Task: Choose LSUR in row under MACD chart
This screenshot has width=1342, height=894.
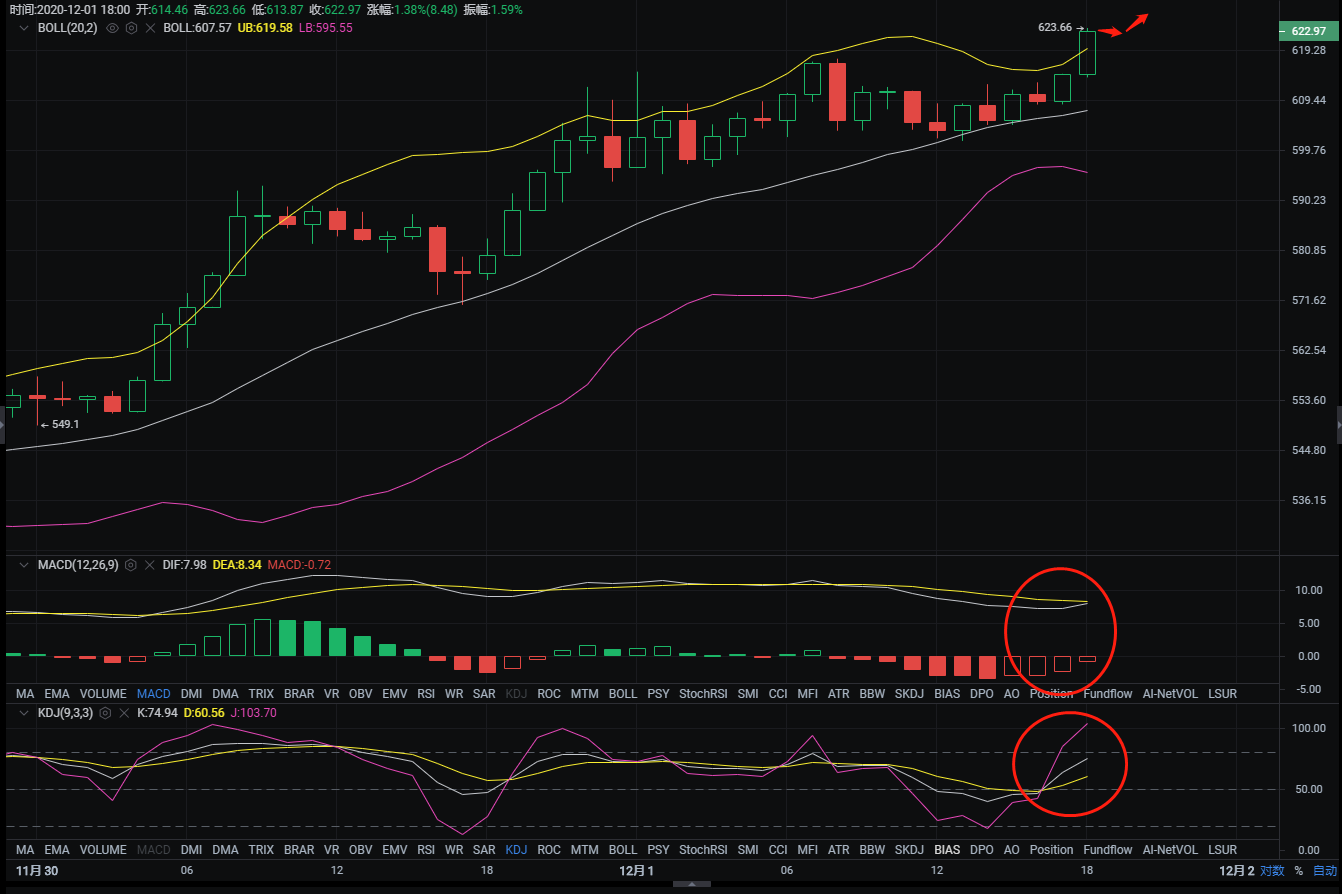Action: click(x=1222, y=693)
